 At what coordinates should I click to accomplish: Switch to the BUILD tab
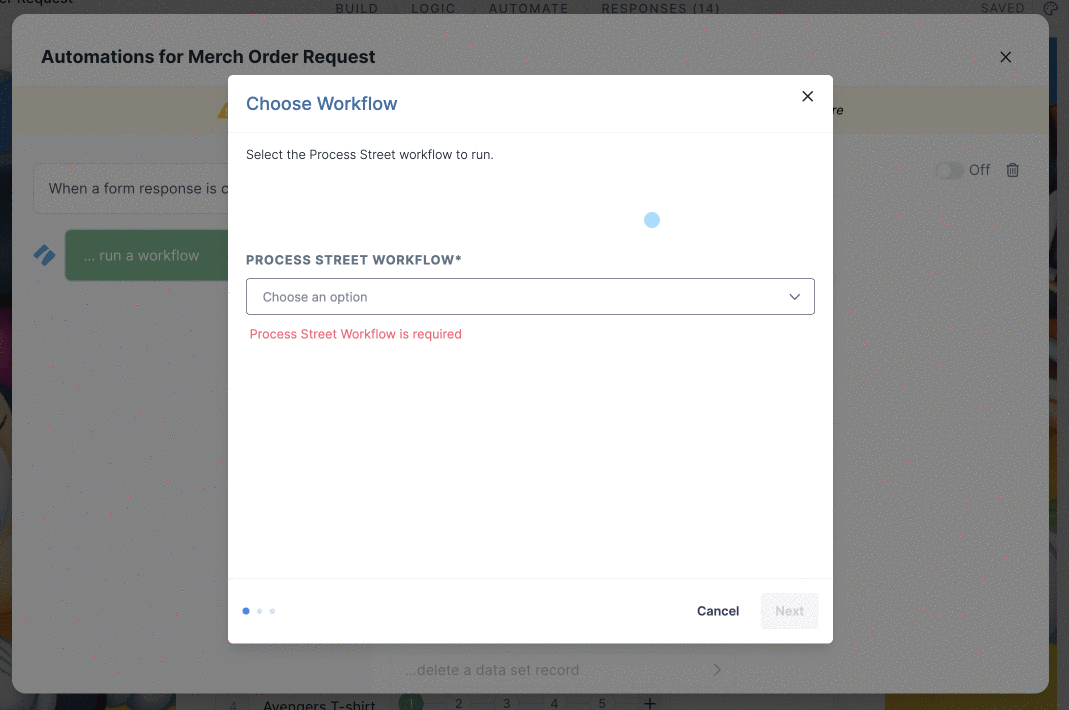click(x=357, y=8)
